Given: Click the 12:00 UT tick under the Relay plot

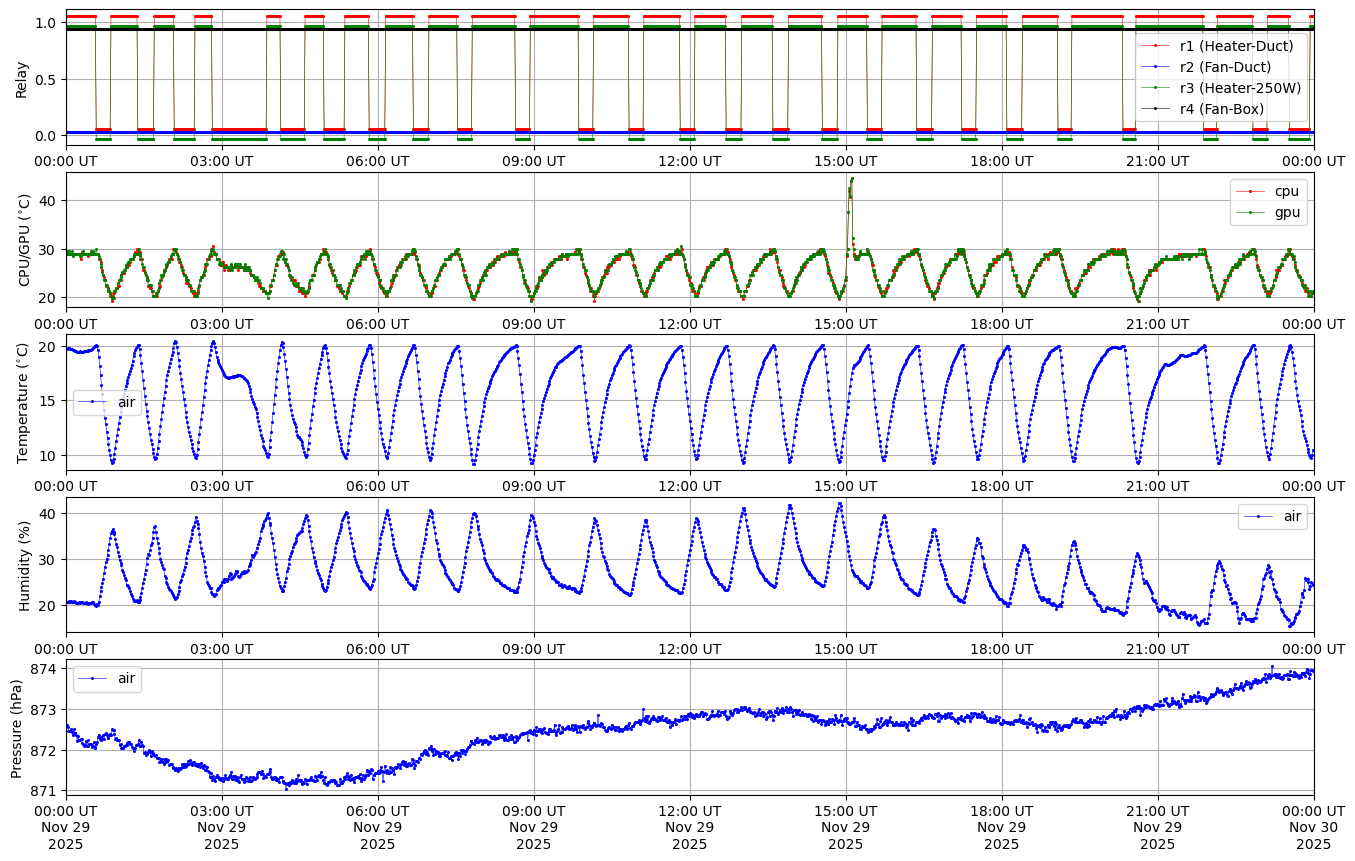Looking at the screenshot, I should pyautogui.click(x=690, y=161).
